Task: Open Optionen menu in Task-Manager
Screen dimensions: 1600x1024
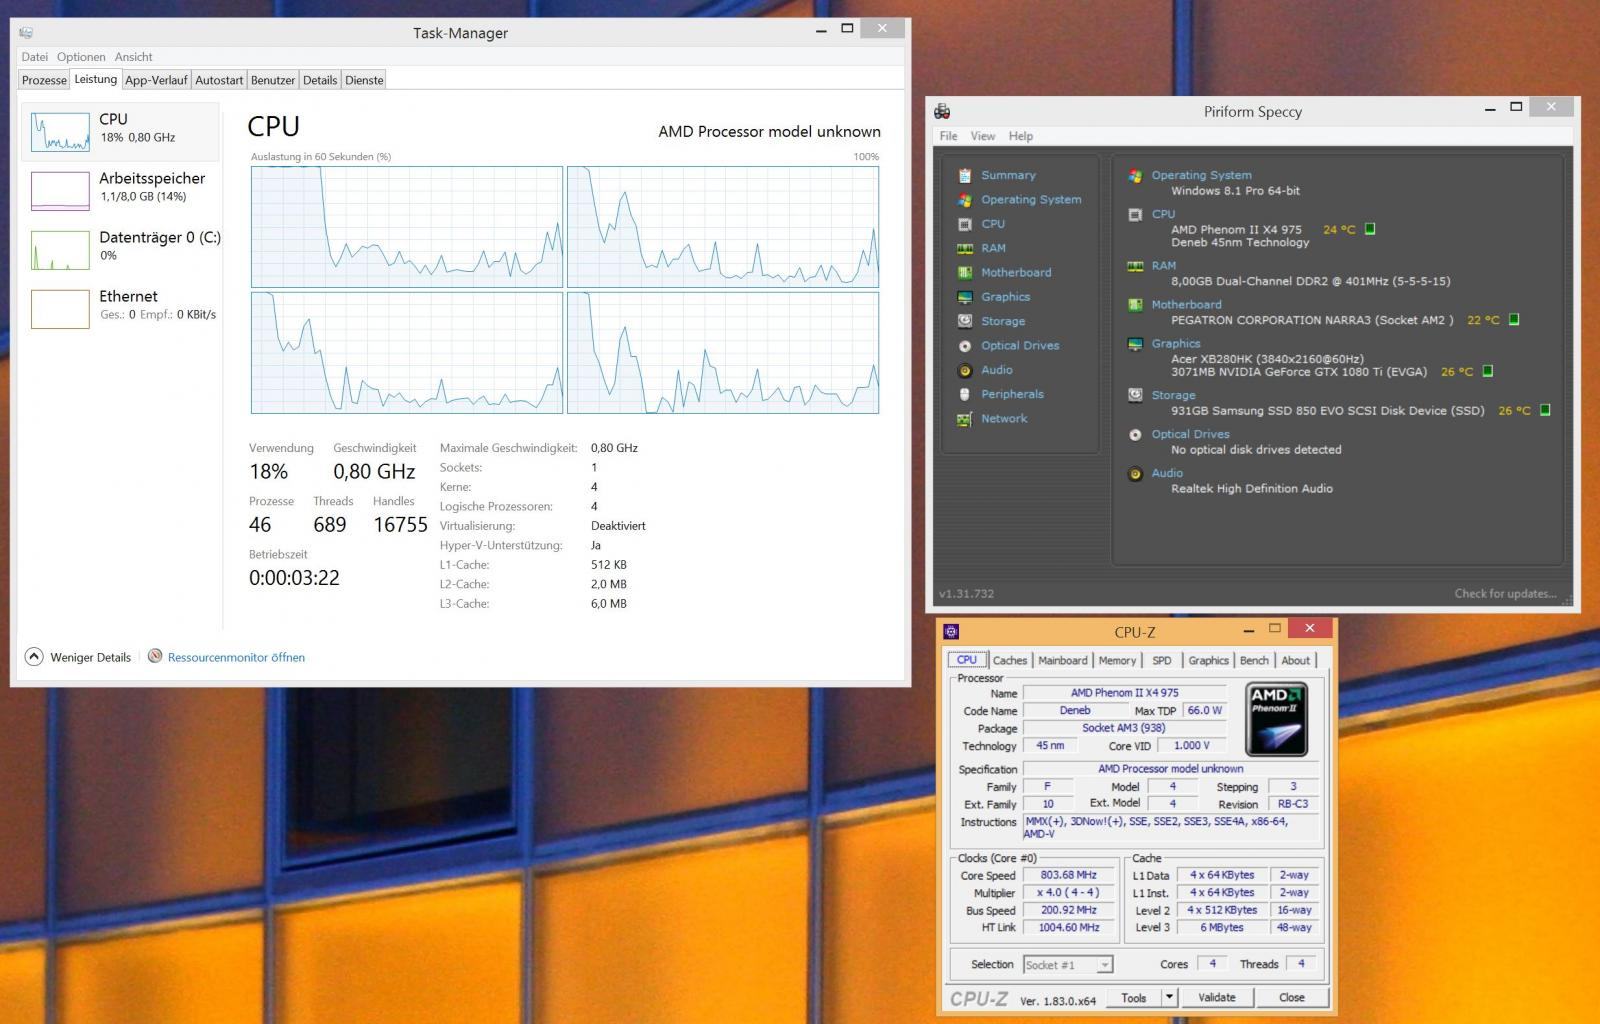Action: tap(81, 57)
